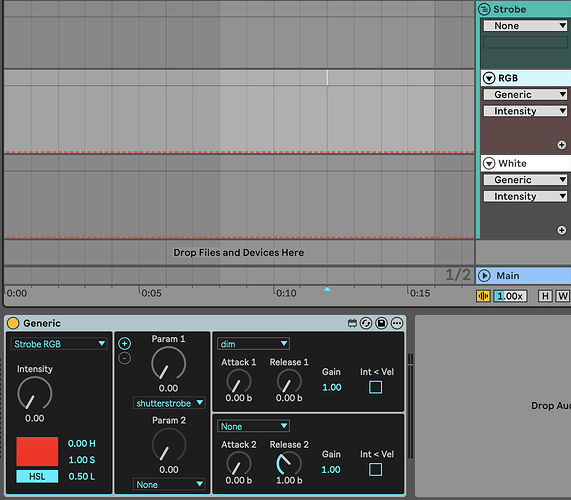Play the Main track button

484,276
